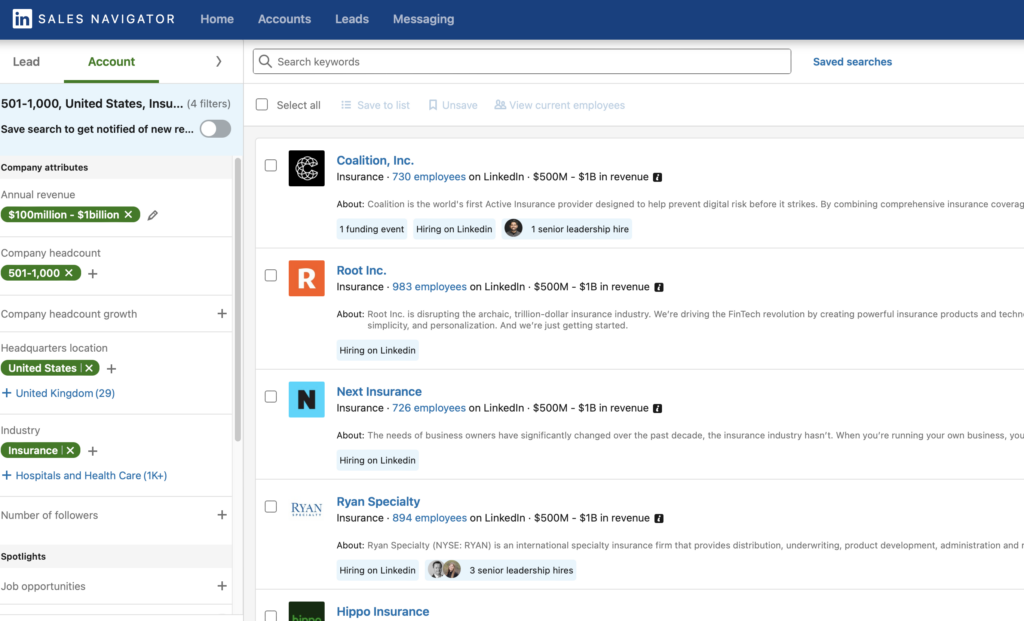View Next Insurance's 726 employees

[429, 408]
